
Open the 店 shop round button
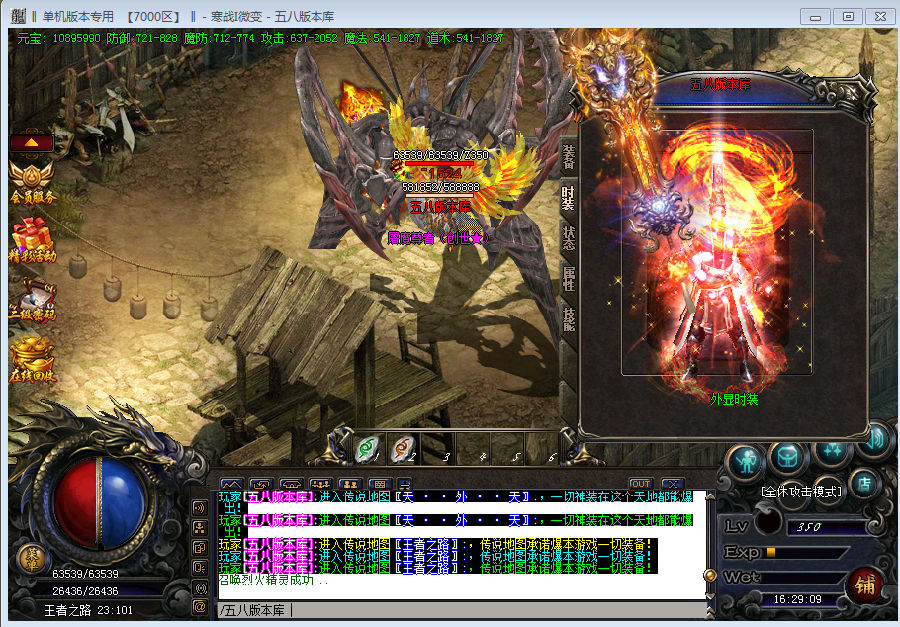pos(864,485)
